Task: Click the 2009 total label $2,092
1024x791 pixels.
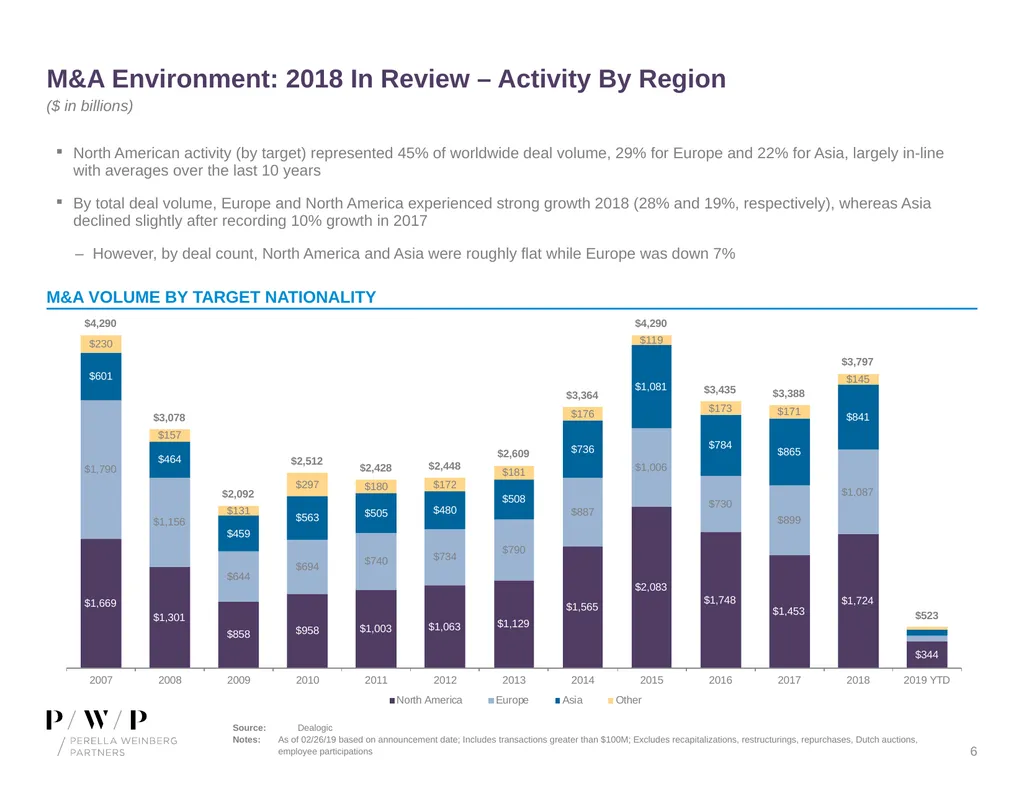Action: (238, 494)
